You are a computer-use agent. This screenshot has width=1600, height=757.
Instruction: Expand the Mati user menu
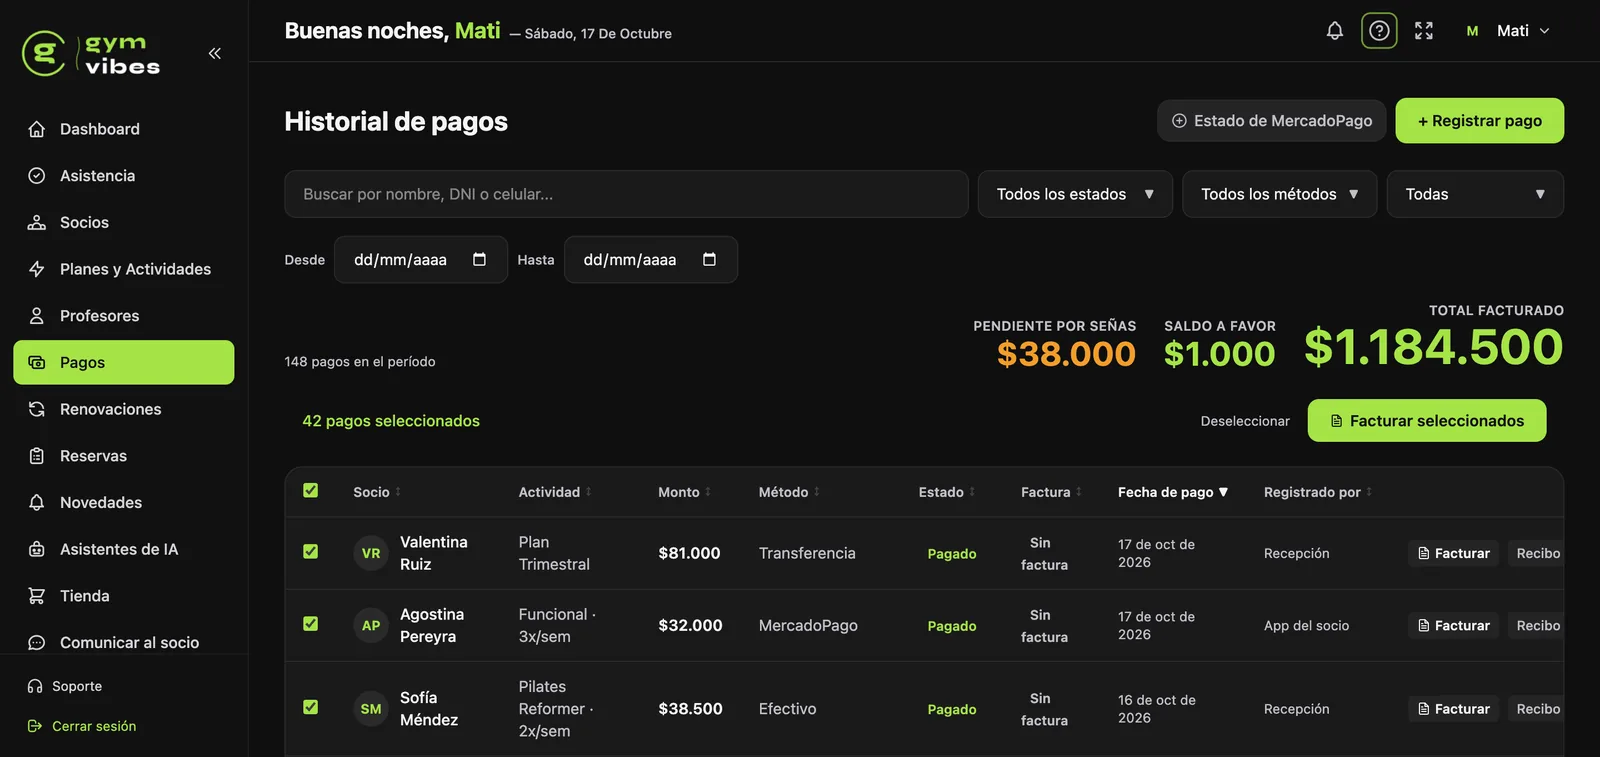tap(1508, 31)
